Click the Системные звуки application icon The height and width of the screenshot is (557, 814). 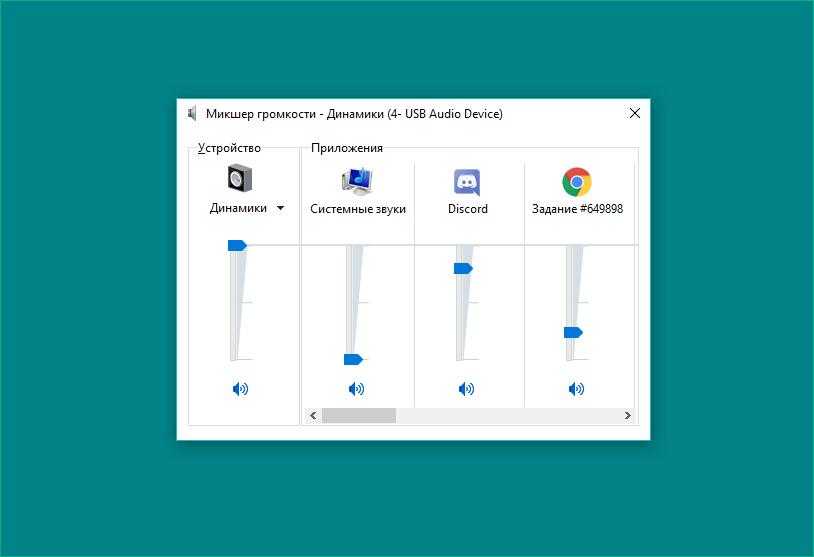click(x=357, y=180)
